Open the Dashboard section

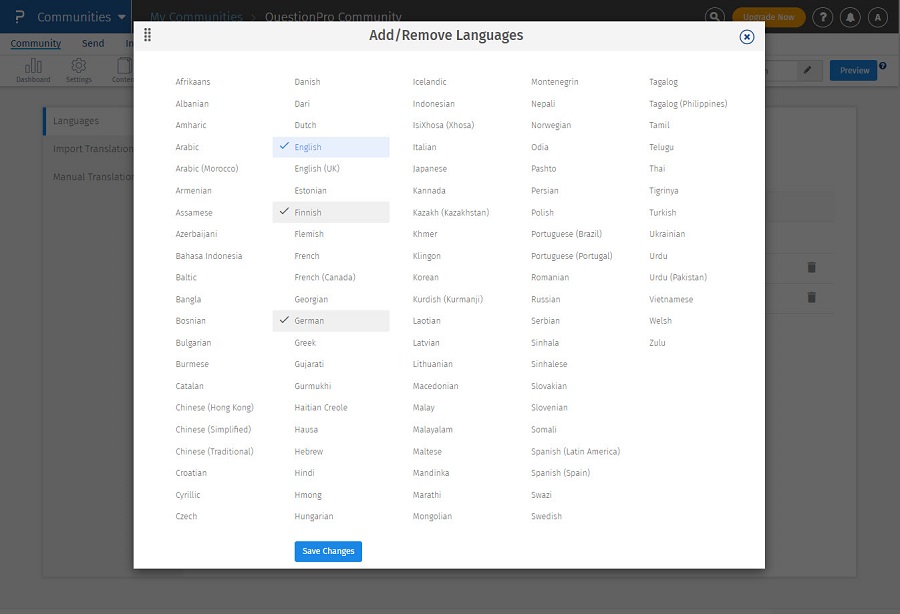click(33, 70)
